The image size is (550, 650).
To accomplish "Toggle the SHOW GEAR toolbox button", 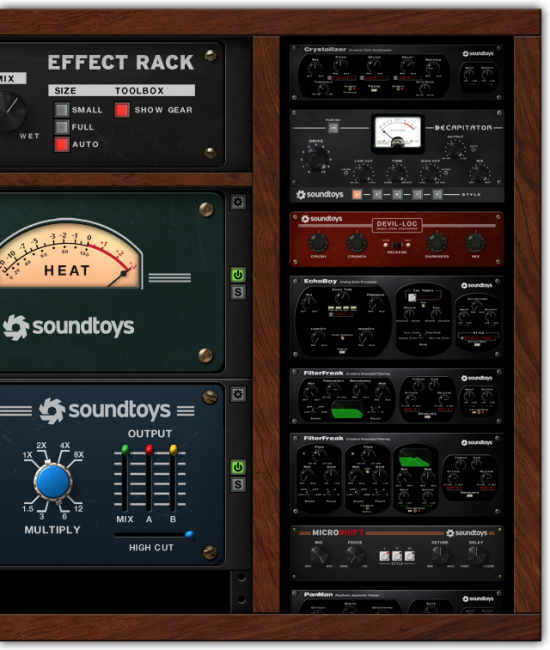I will [122, 110].
